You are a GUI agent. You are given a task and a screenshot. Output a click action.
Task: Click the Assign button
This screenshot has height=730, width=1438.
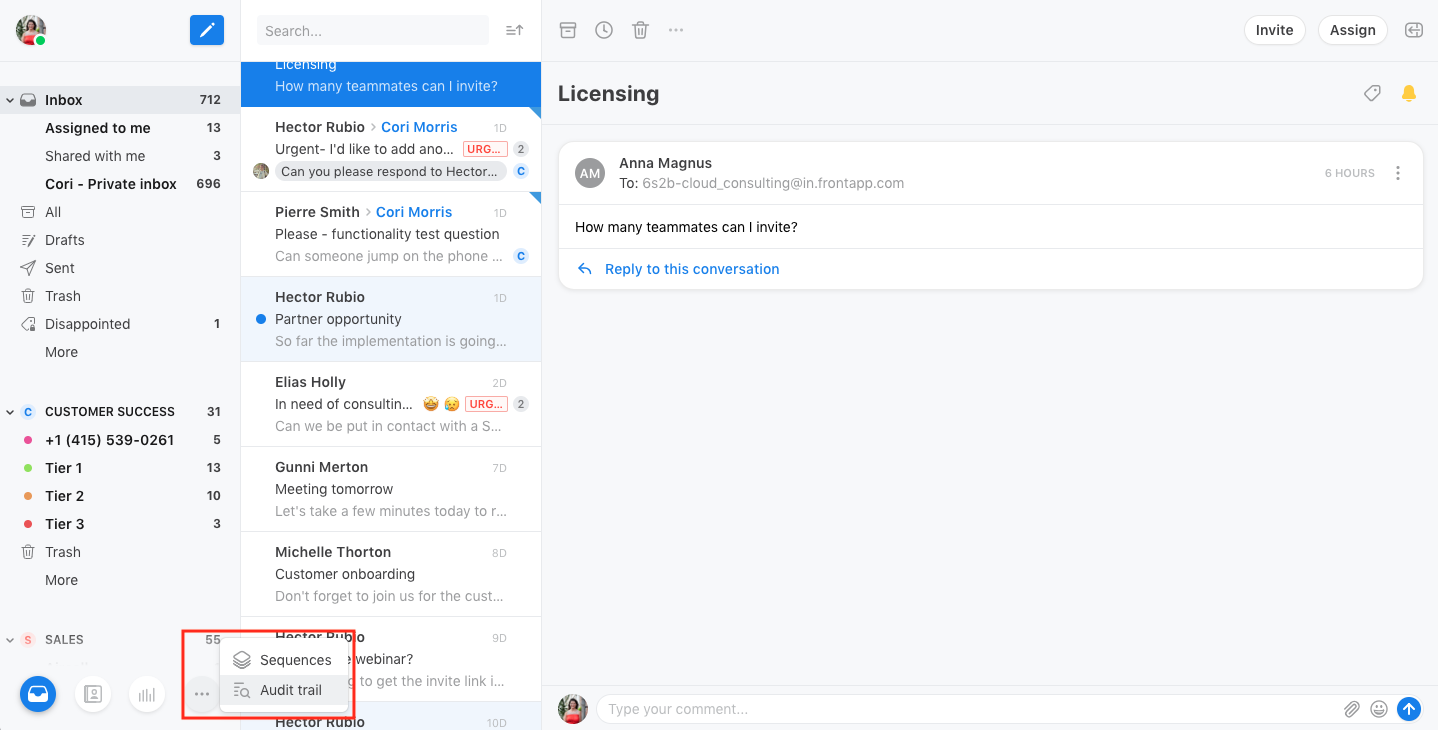[x=1353, y=30]
